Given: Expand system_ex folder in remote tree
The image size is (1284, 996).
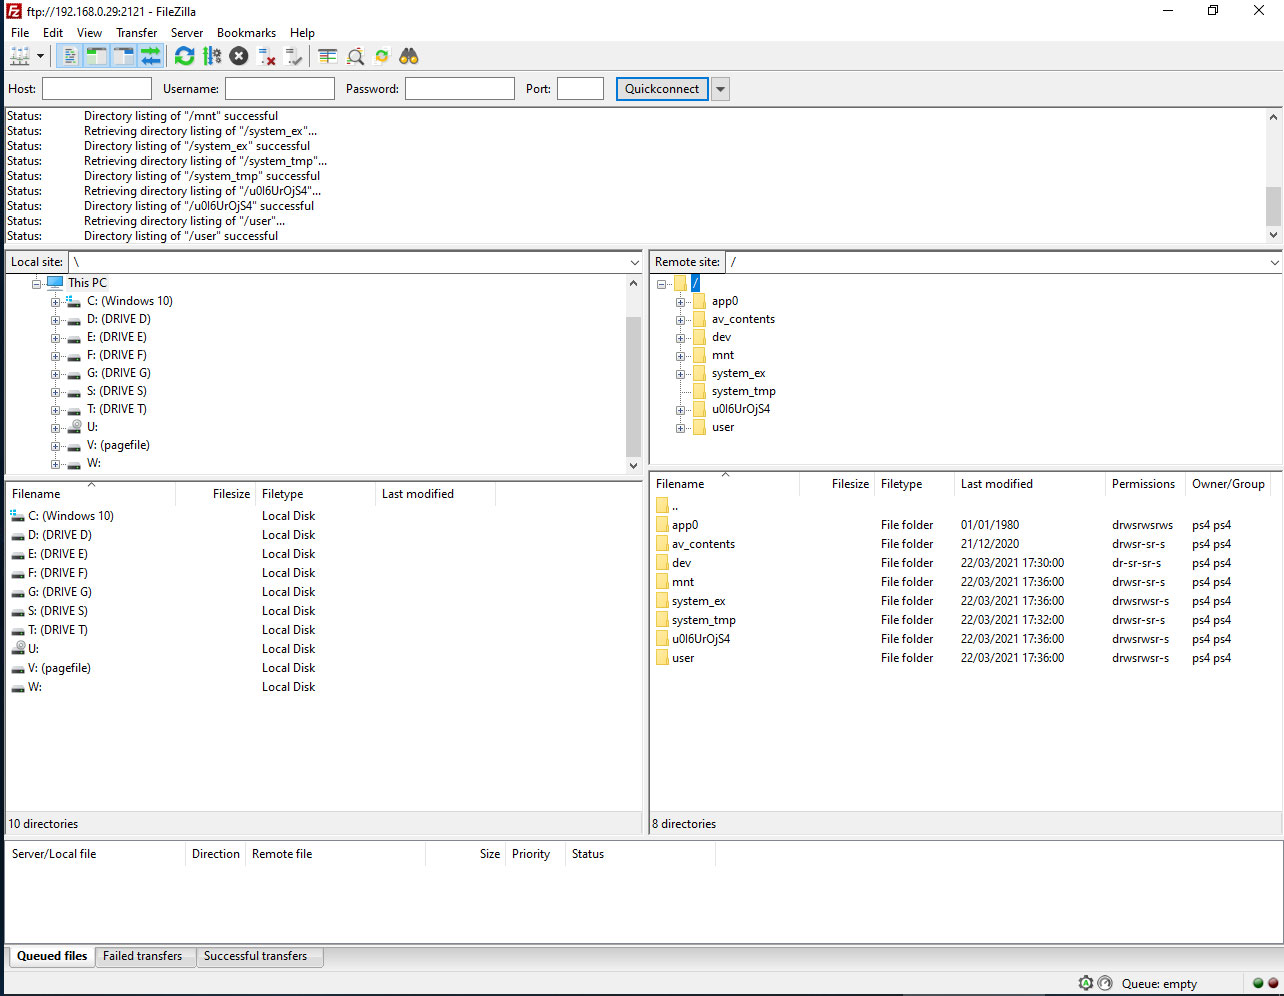Looking at the screenshot, I should (680, 373).
